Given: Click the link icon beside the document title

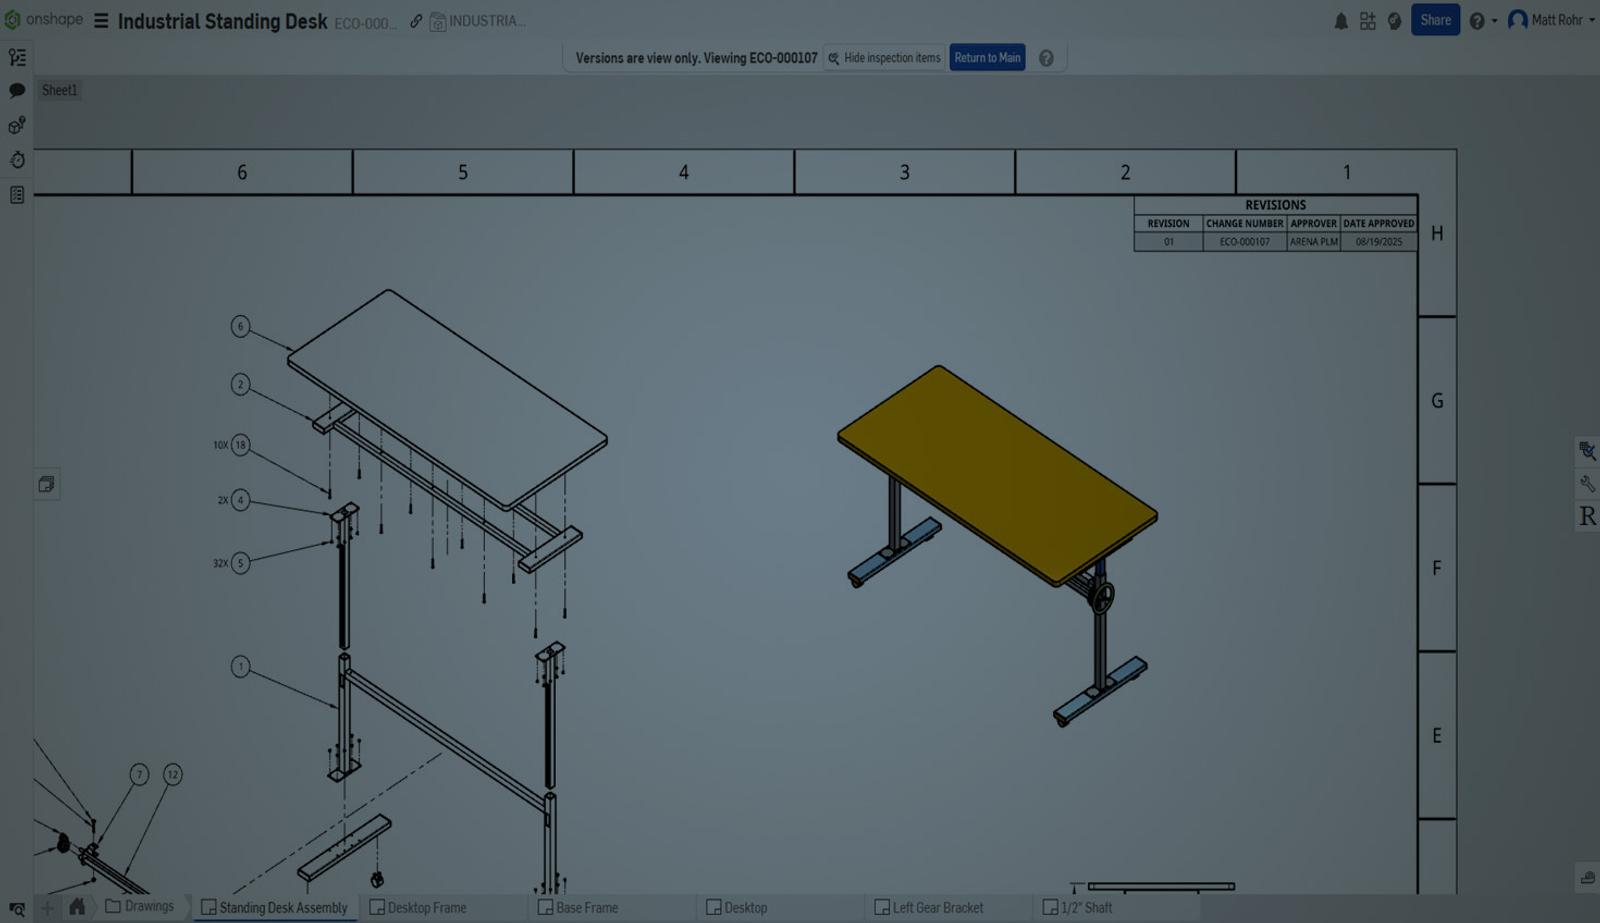Looking at the screenshot, I should coord(415,20).
